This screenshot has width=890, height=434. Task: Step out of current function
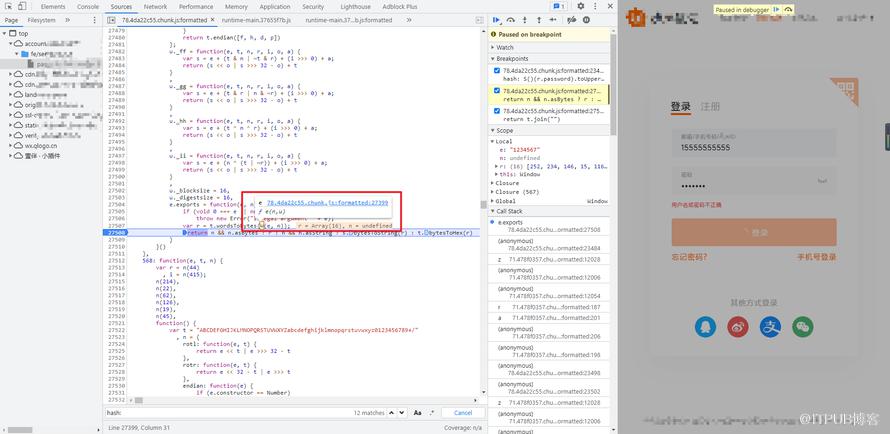[x=539, y=20]
